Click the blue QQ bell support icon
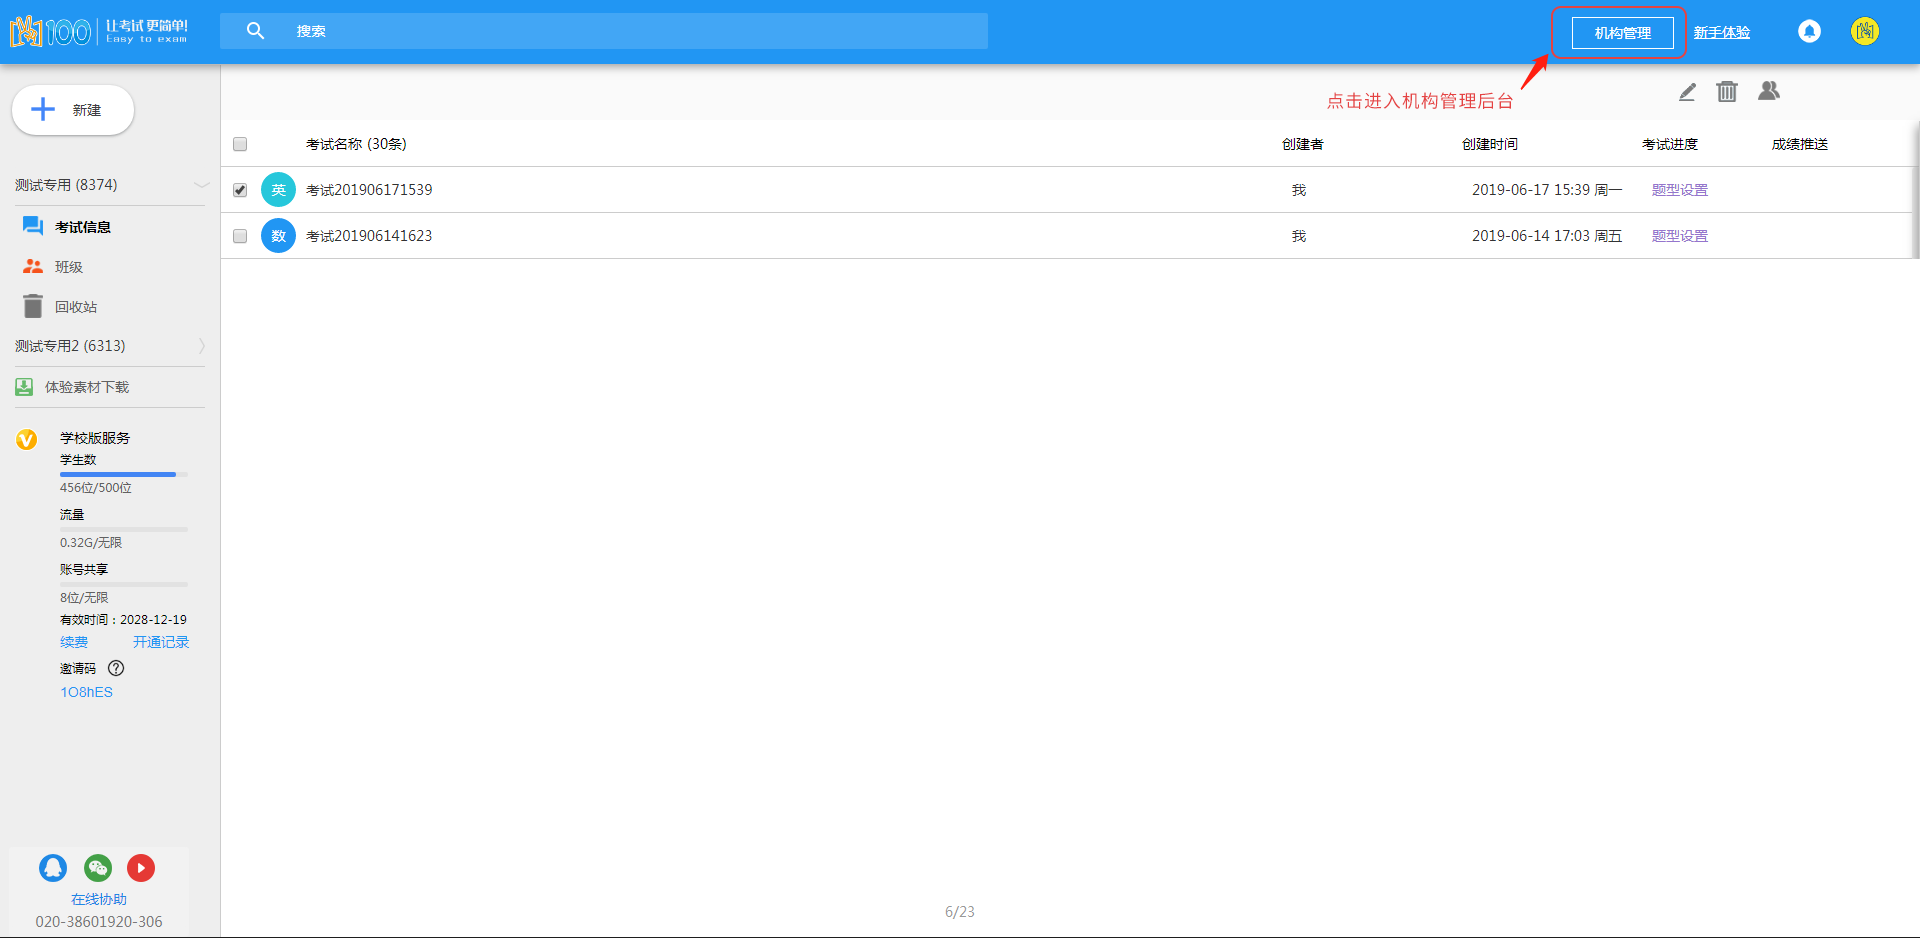This screenshot has height=938, width=1920. 53,868
